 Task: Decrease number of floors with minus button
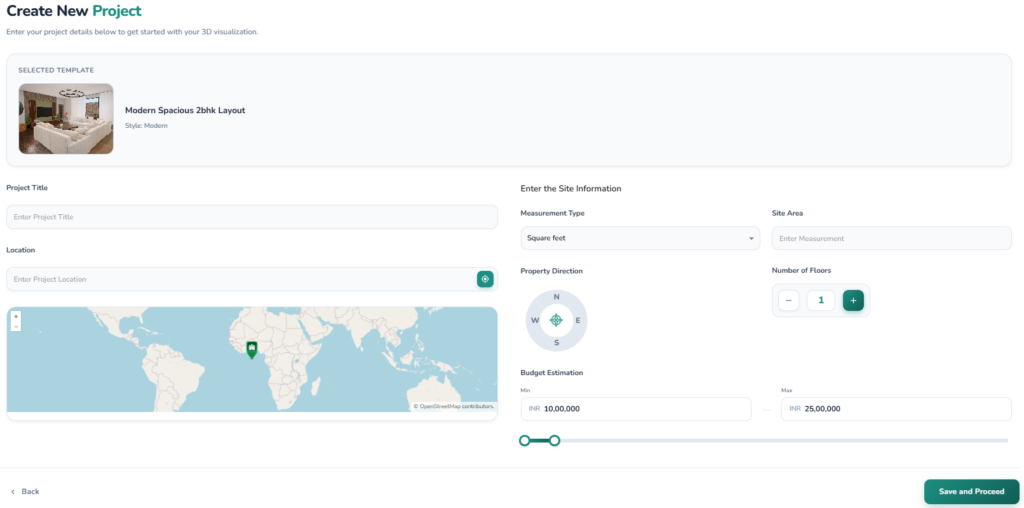click(789, 300)
